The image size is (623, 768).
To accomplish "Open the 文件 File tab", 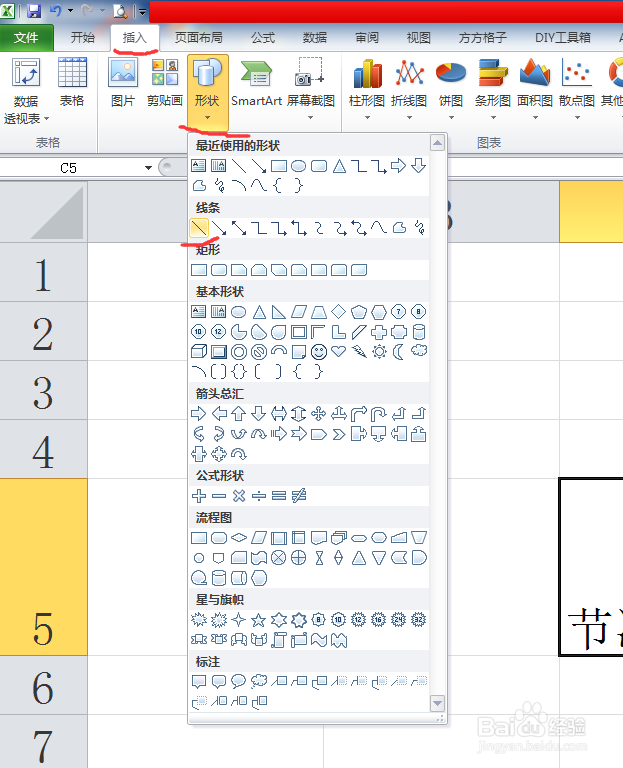I will pos(26,38).
